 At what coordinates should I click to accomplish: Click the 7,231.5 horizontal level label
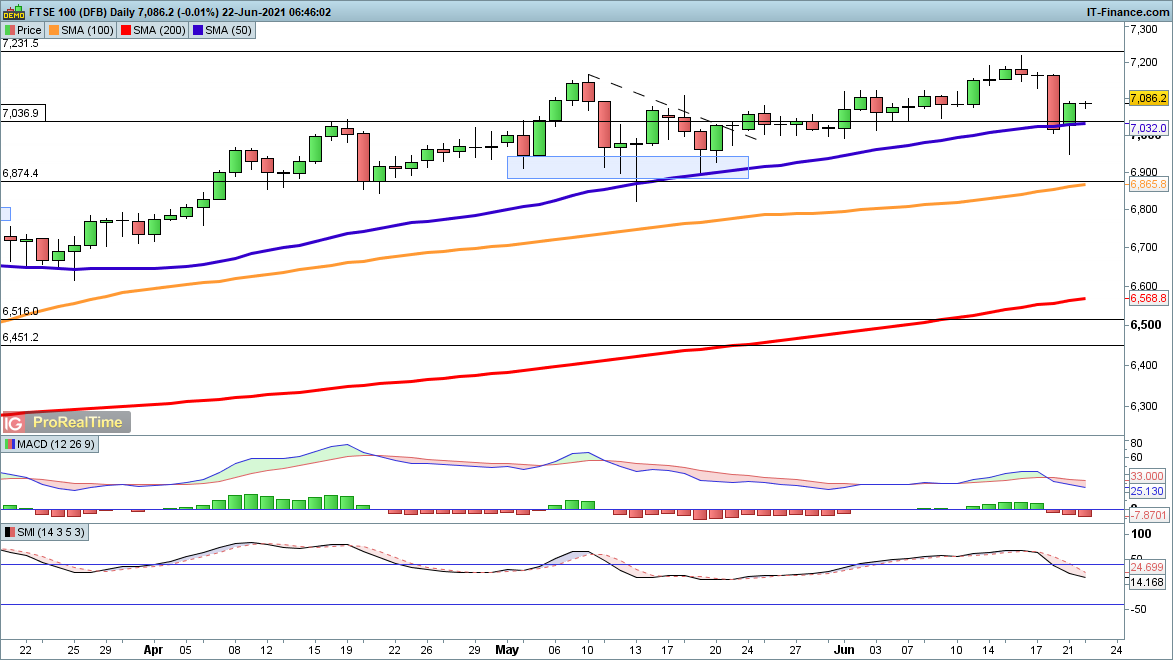[x=21, y=44]
